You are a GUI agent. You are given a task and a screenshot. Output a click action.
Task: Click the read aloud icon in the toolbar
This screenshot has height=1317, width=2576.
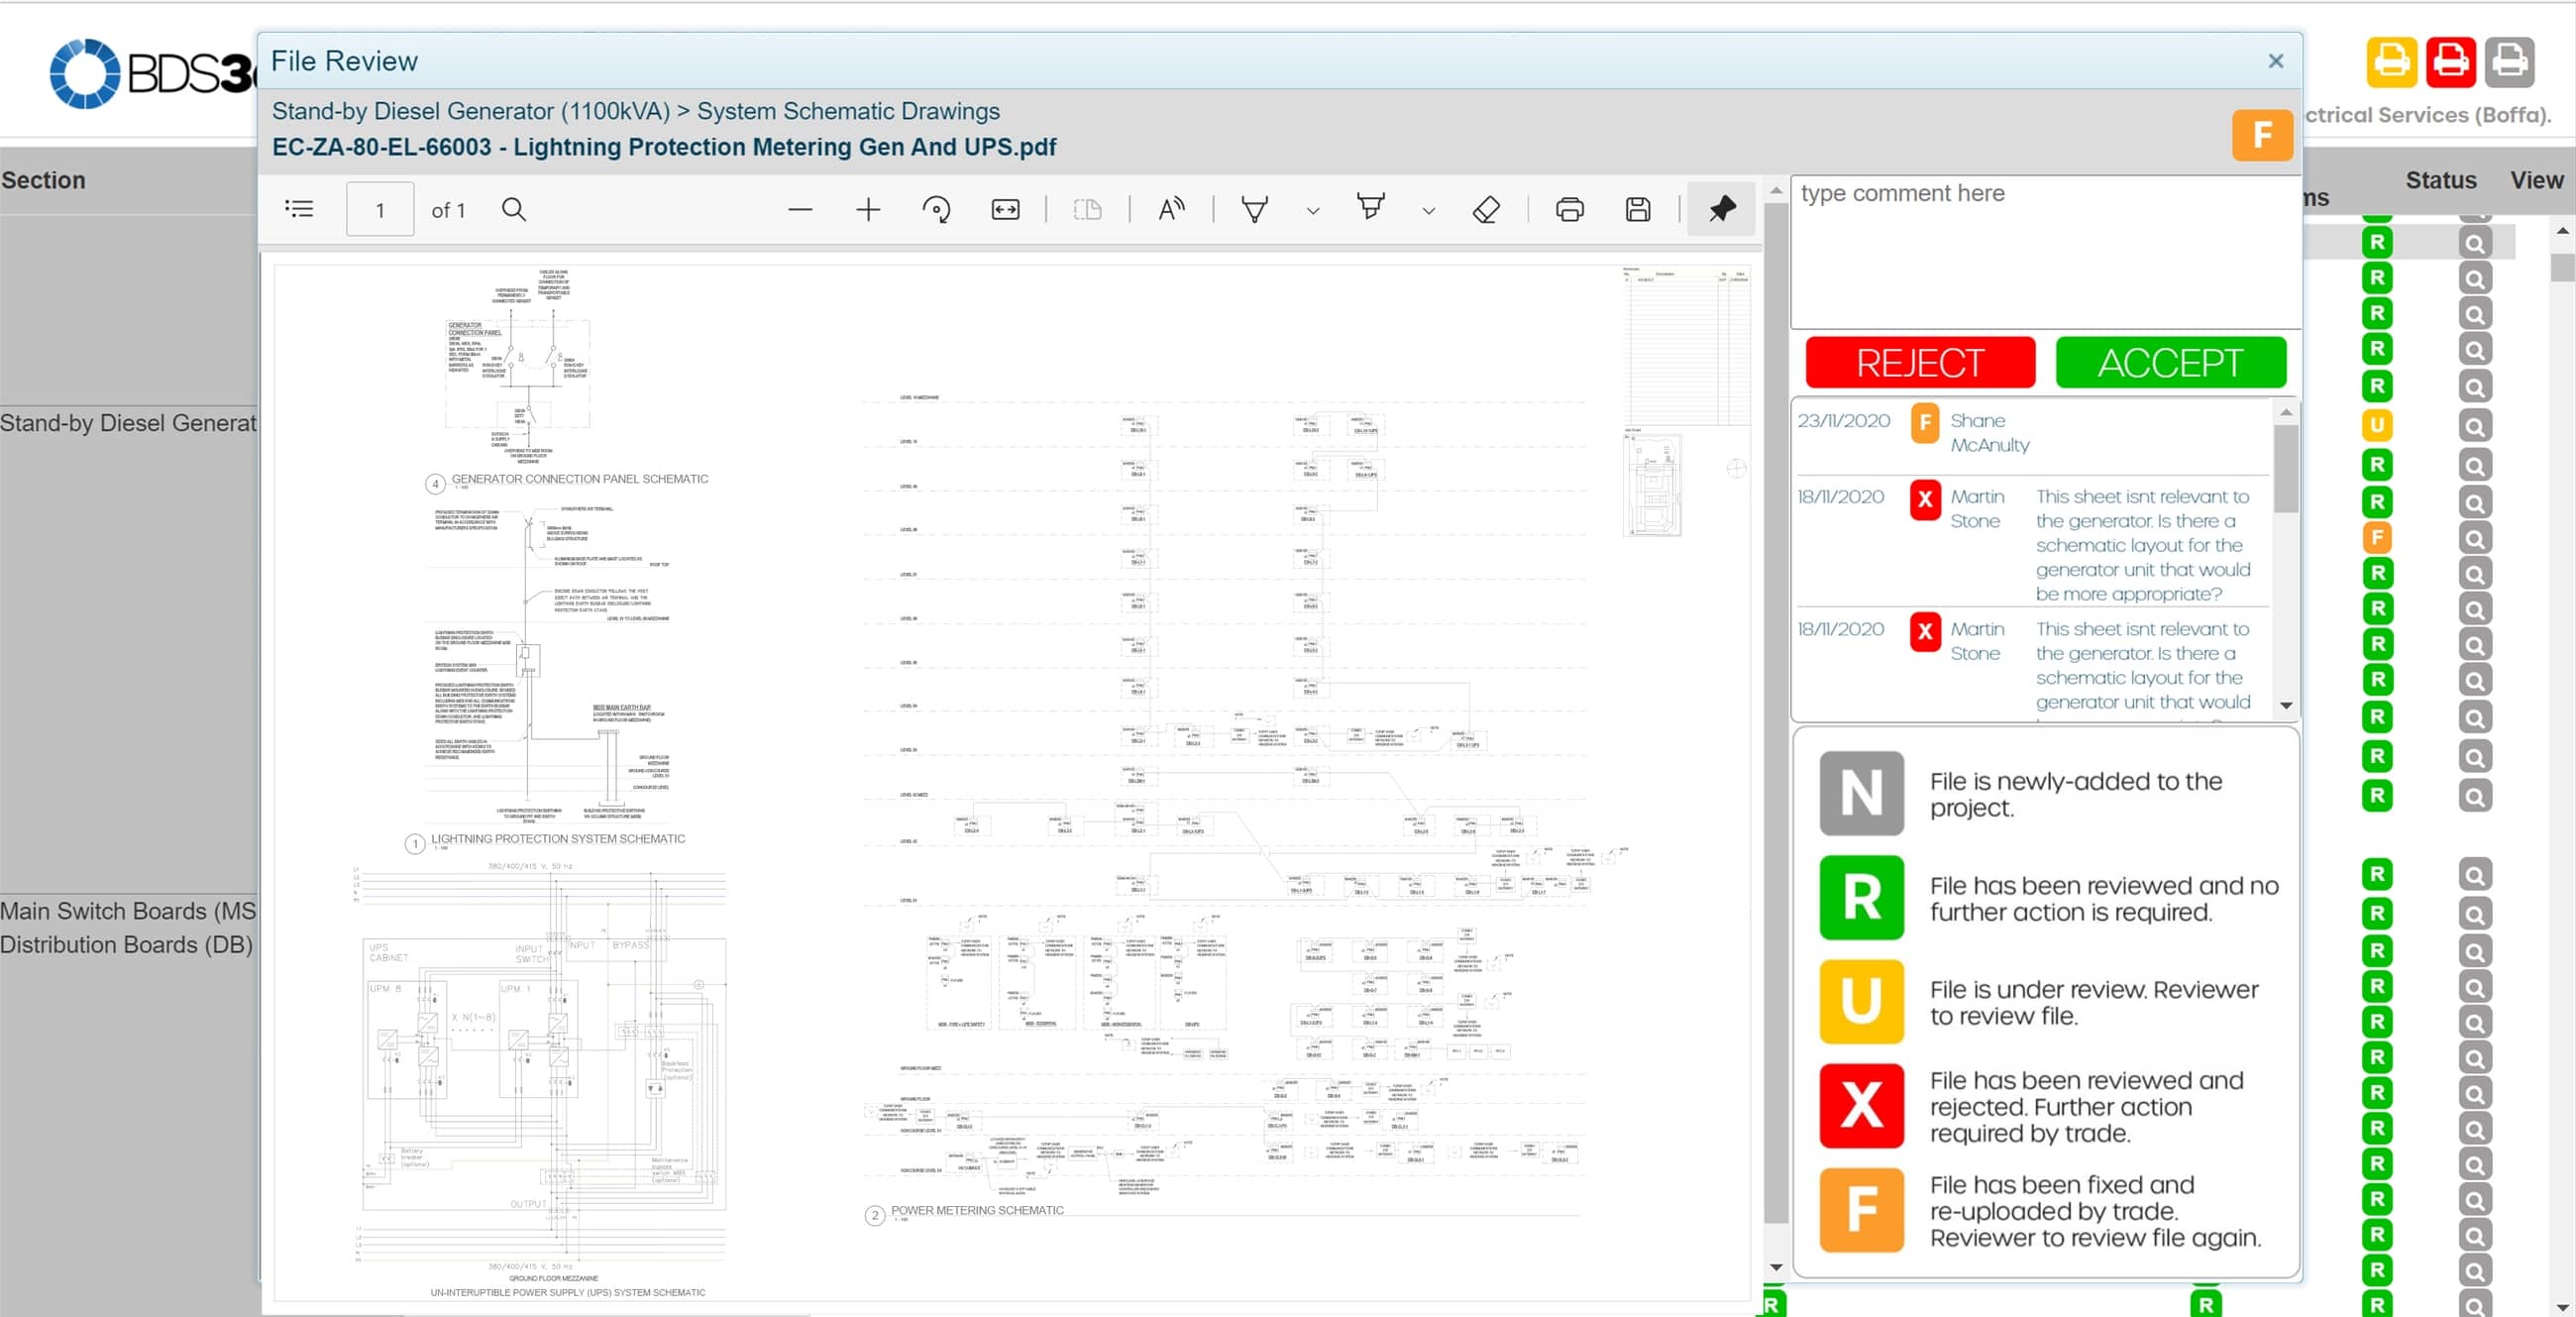[x=1170, y=210]
